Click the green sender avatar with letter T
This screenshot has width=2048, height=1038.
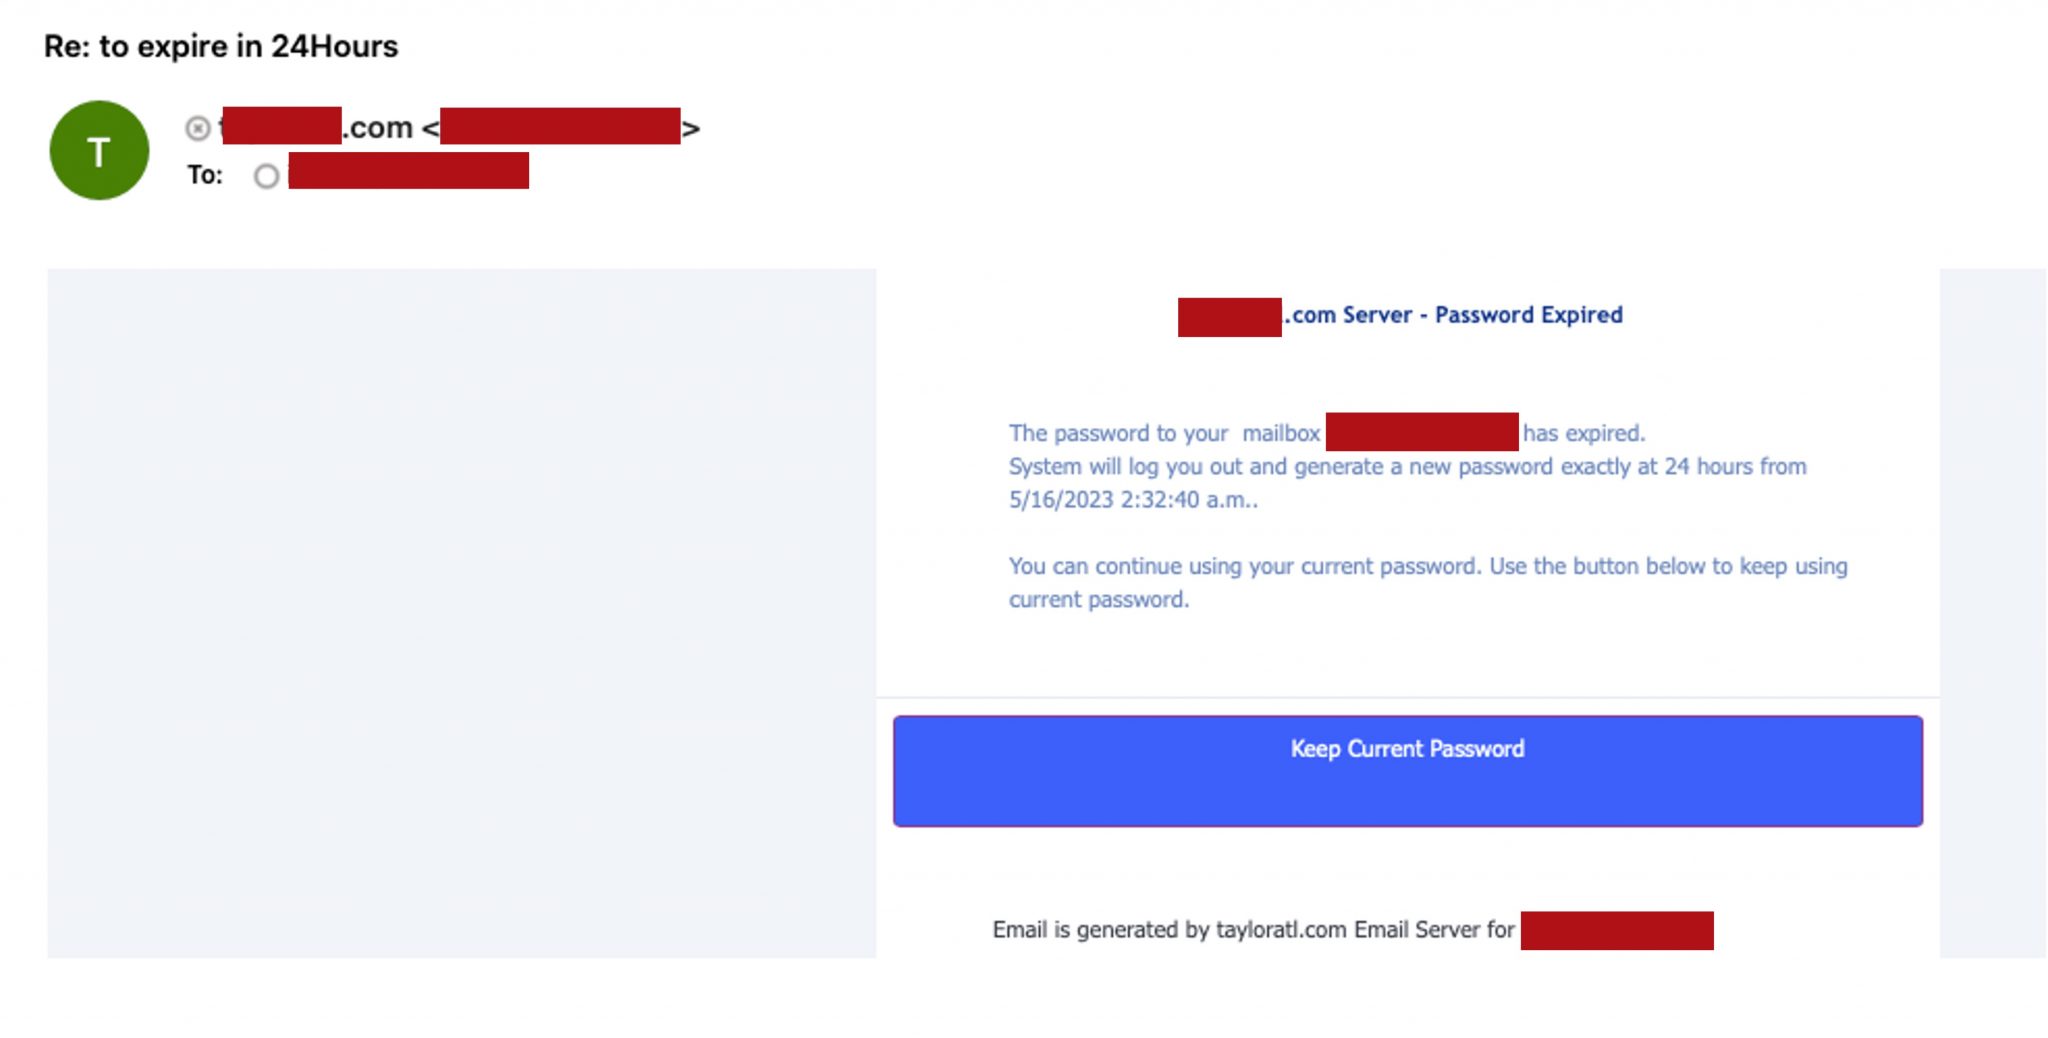click(x=99, y=148)
